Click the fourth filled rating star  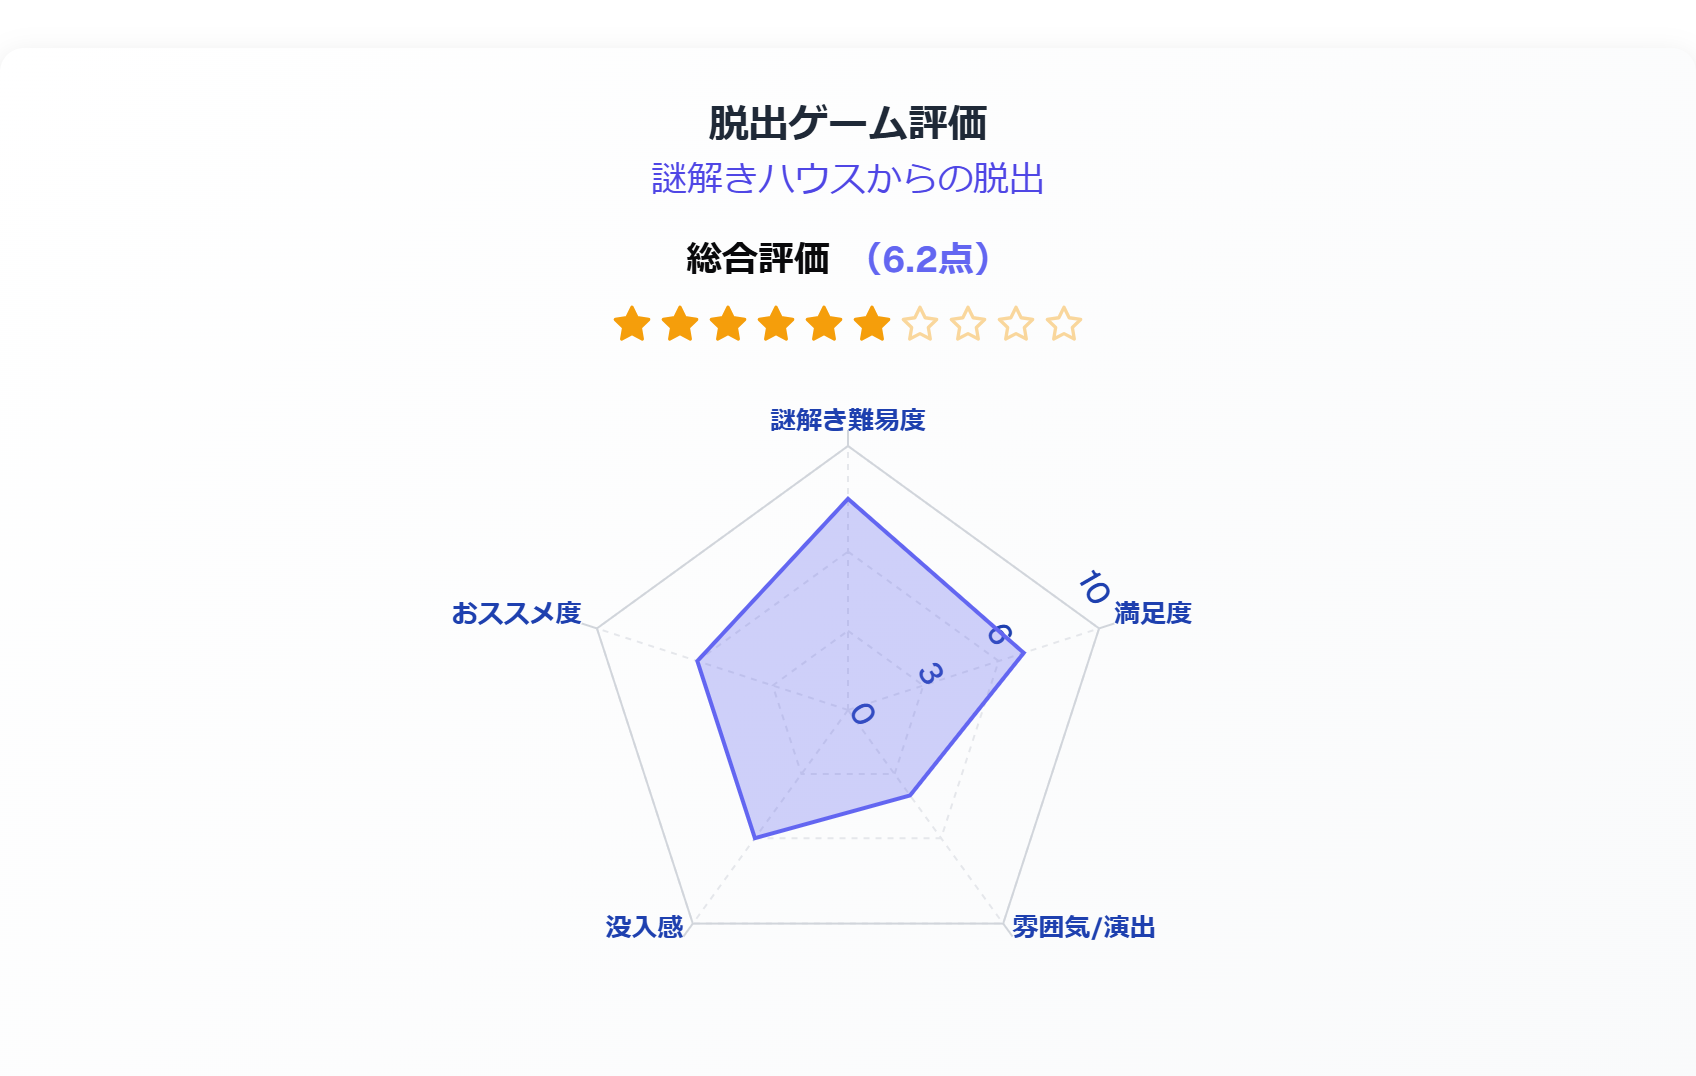coord(776,324)
